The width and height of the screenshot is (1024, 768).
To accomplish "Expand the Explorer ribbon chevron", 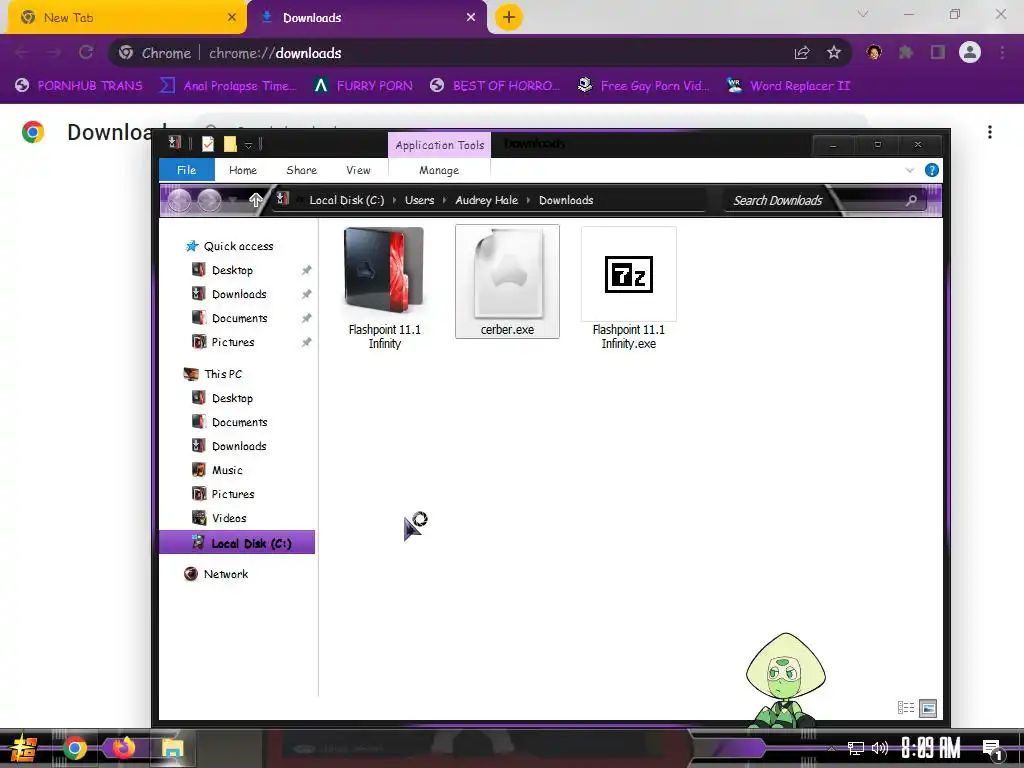I will click(910, 170).
